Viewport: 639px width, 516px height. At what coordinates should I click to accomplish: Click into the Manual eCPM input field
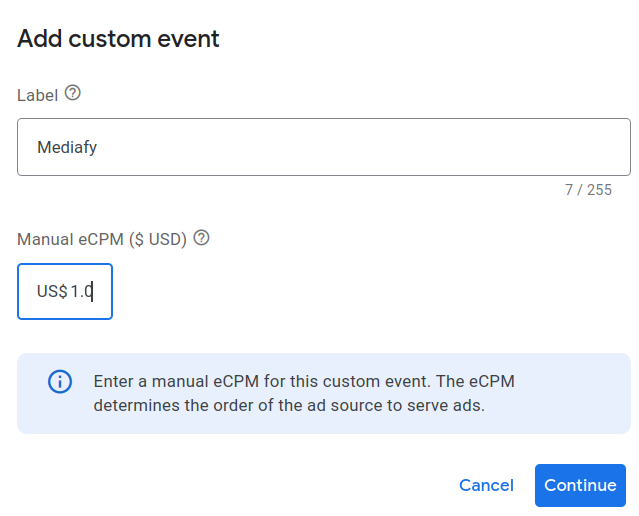point(65,292)
